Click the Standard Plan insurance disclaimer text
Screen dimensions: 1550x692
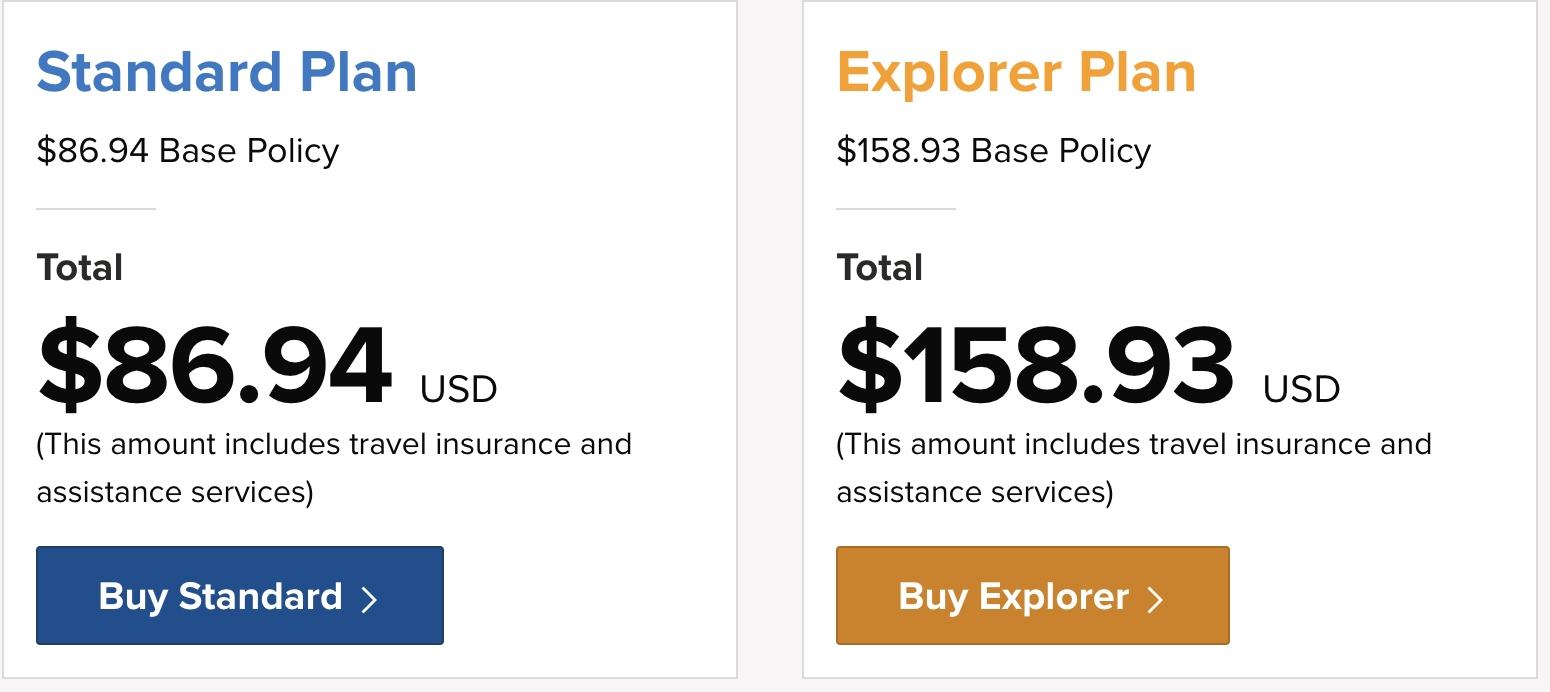tap(334, 468)
